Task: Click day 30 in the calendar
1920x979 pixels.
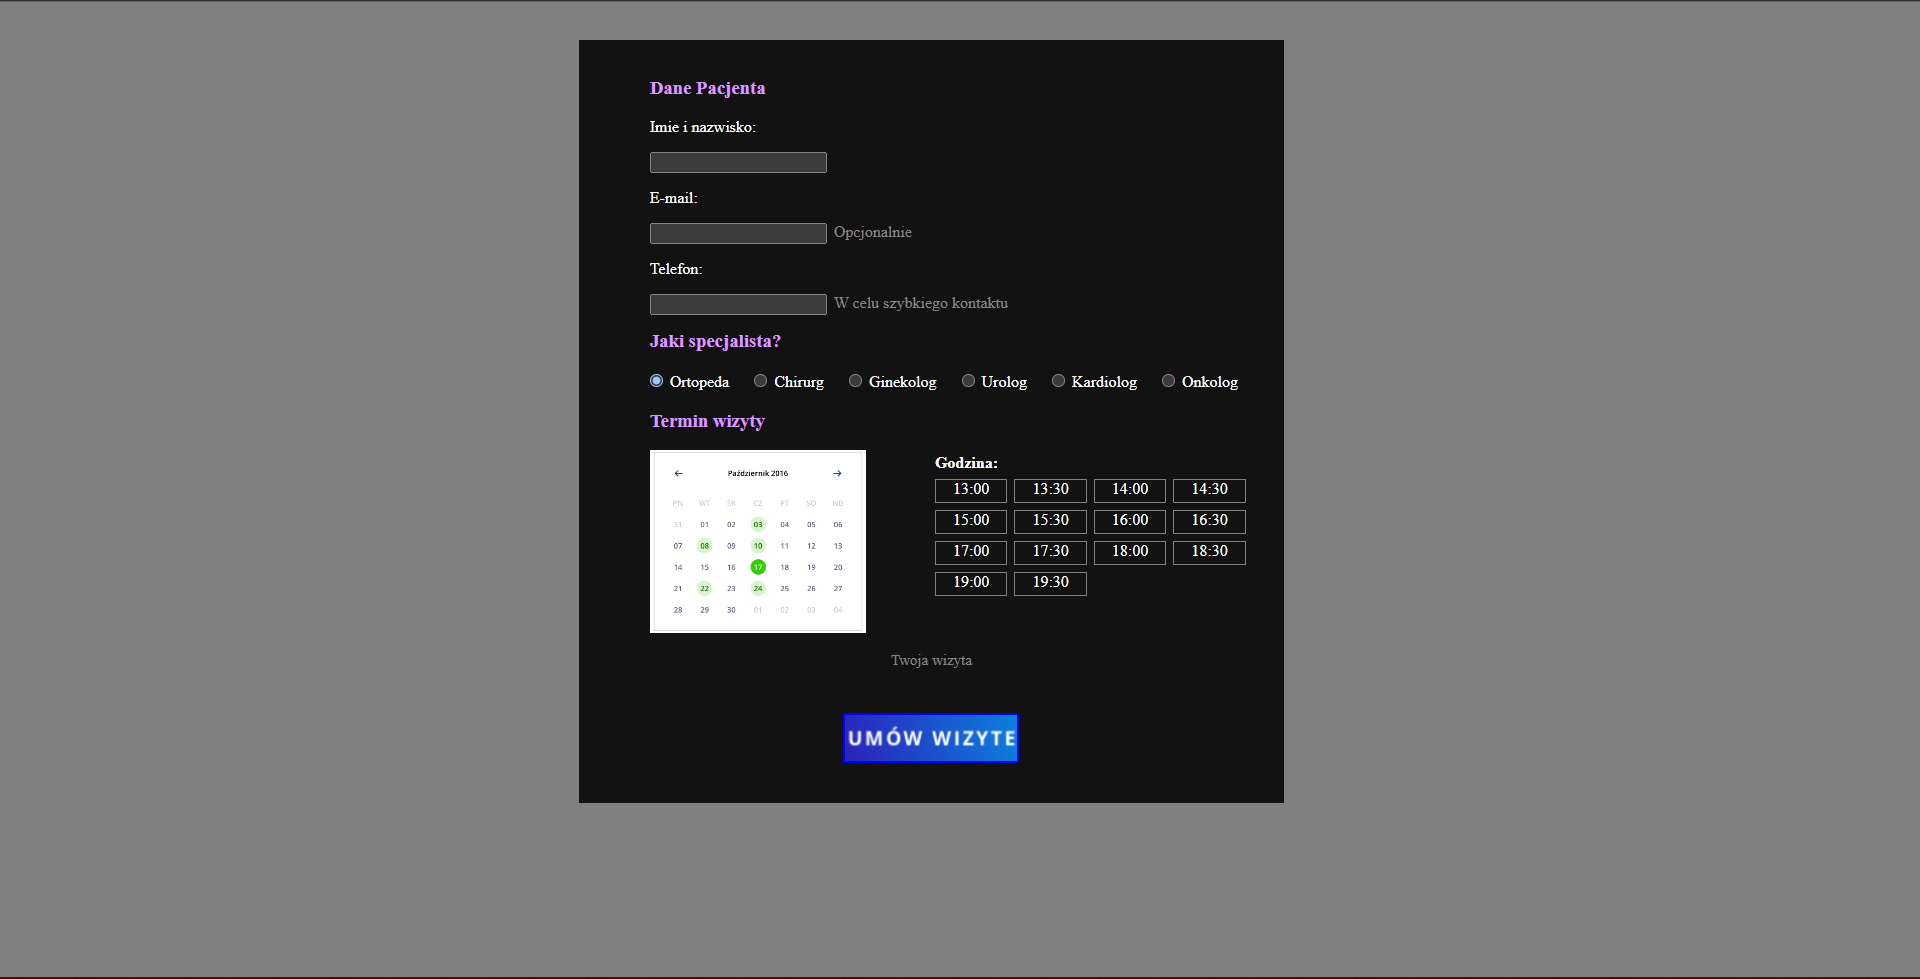Action: (x=731, y=610)
